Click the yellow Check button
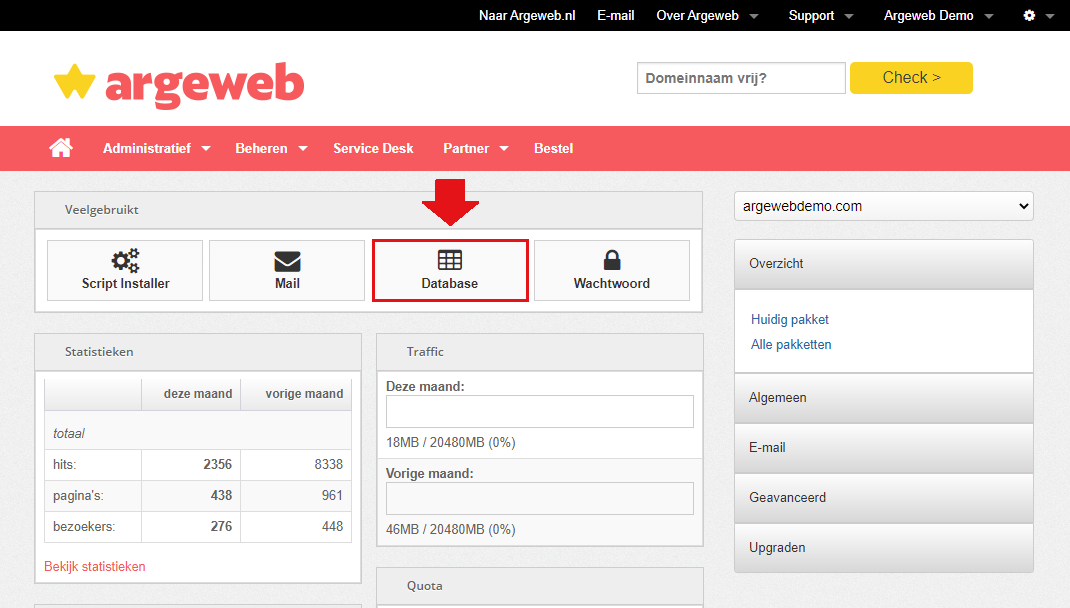Image resolution: width=1070 pixels, height=608 pixels. tap(911, 78)
